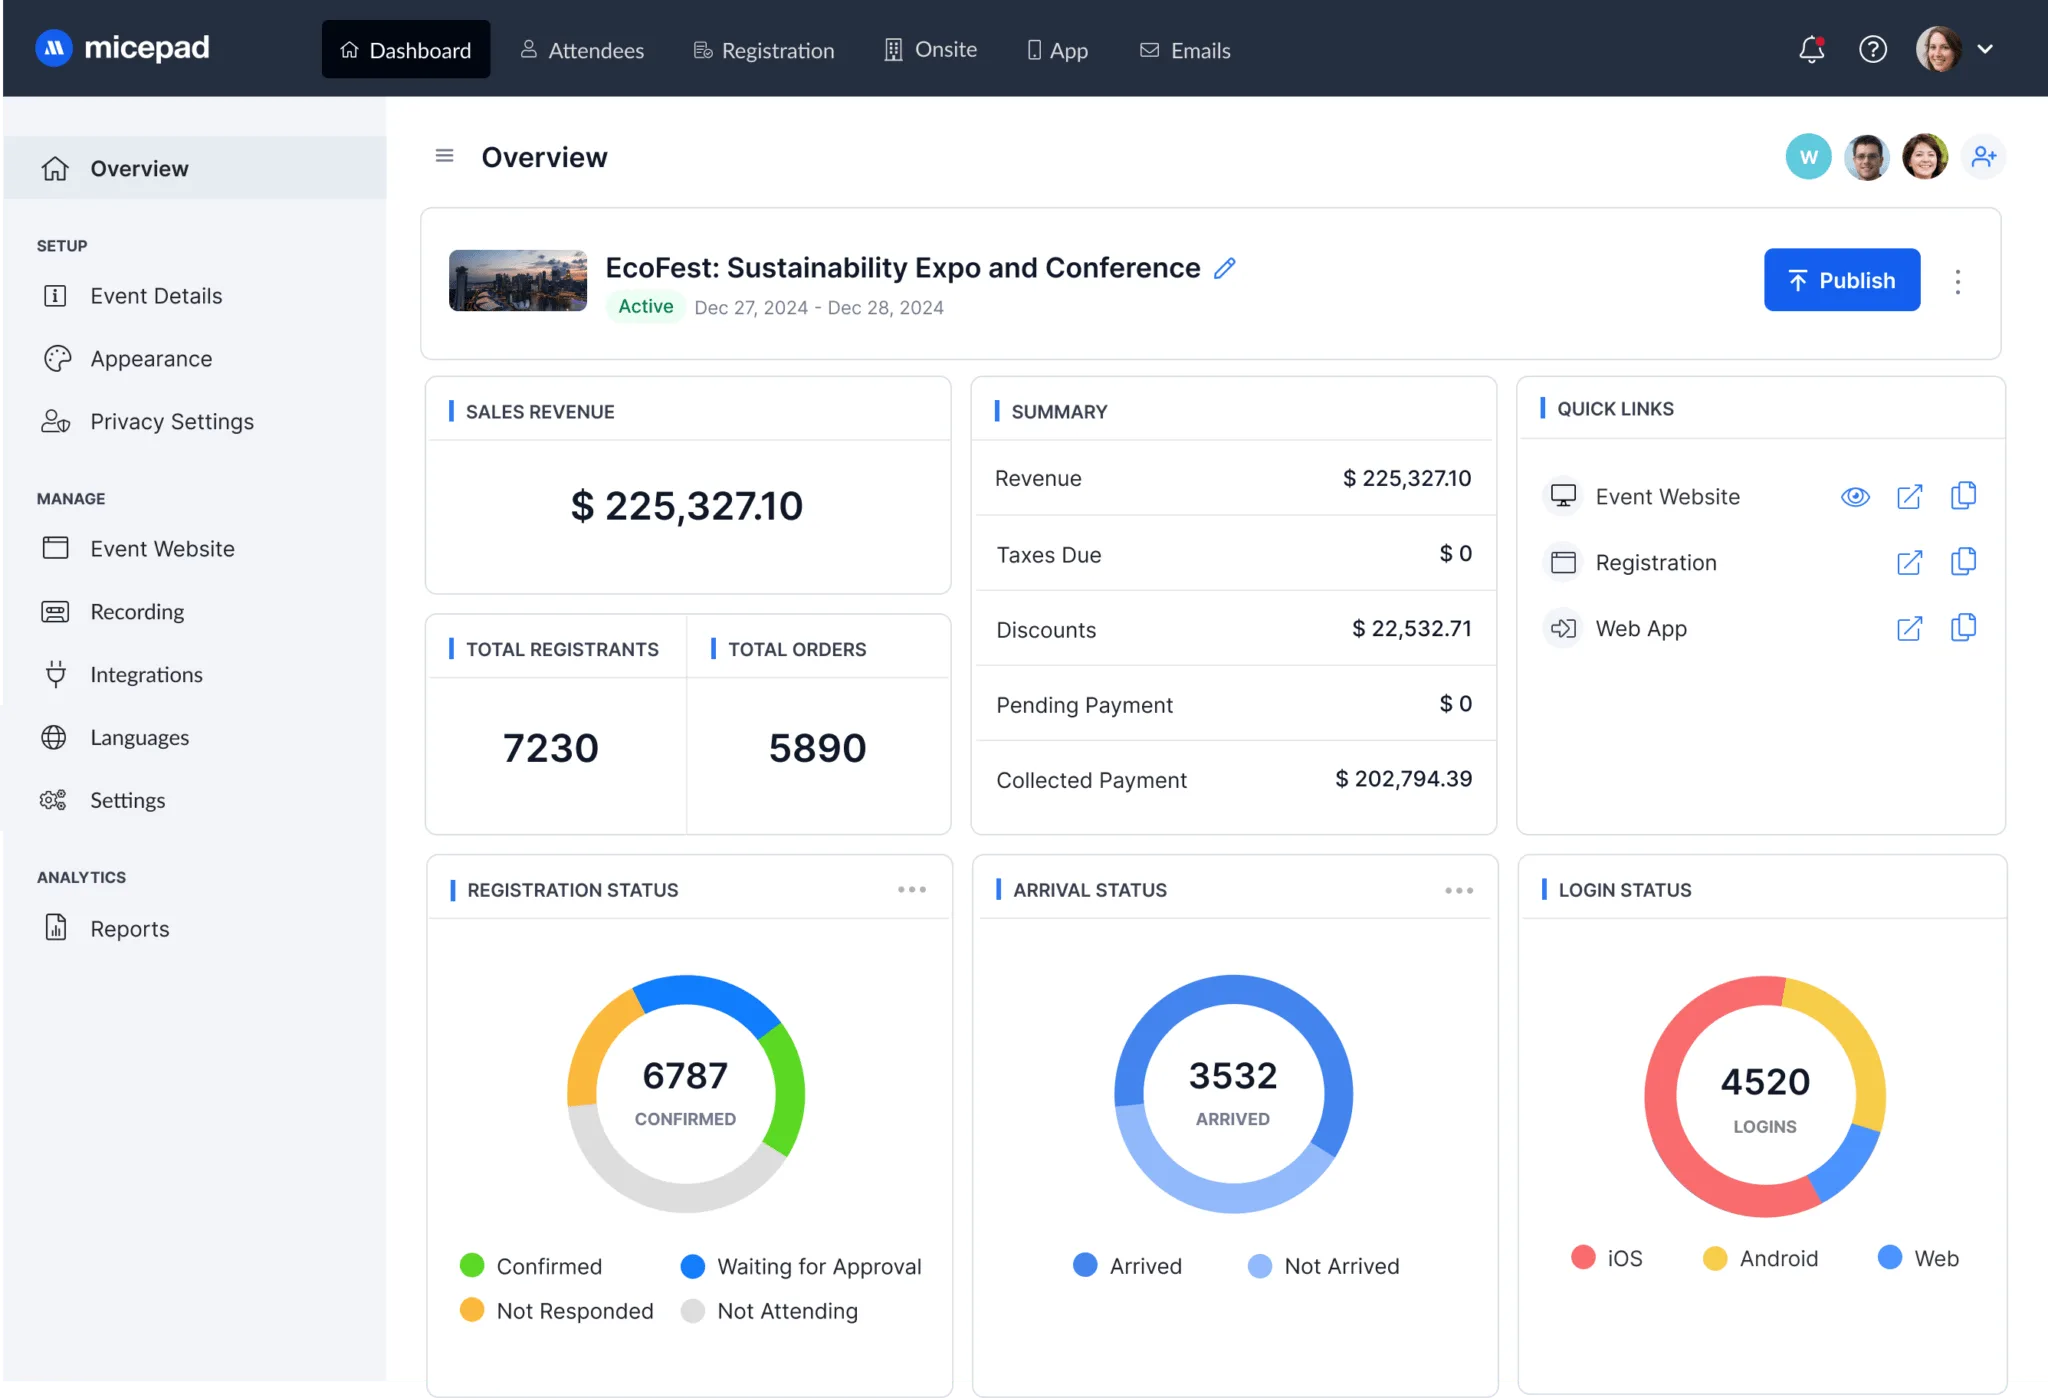Screen dimensions: 2048x1398
Task: Open the Arrival Status card options menu
Action: point(1459,889)
